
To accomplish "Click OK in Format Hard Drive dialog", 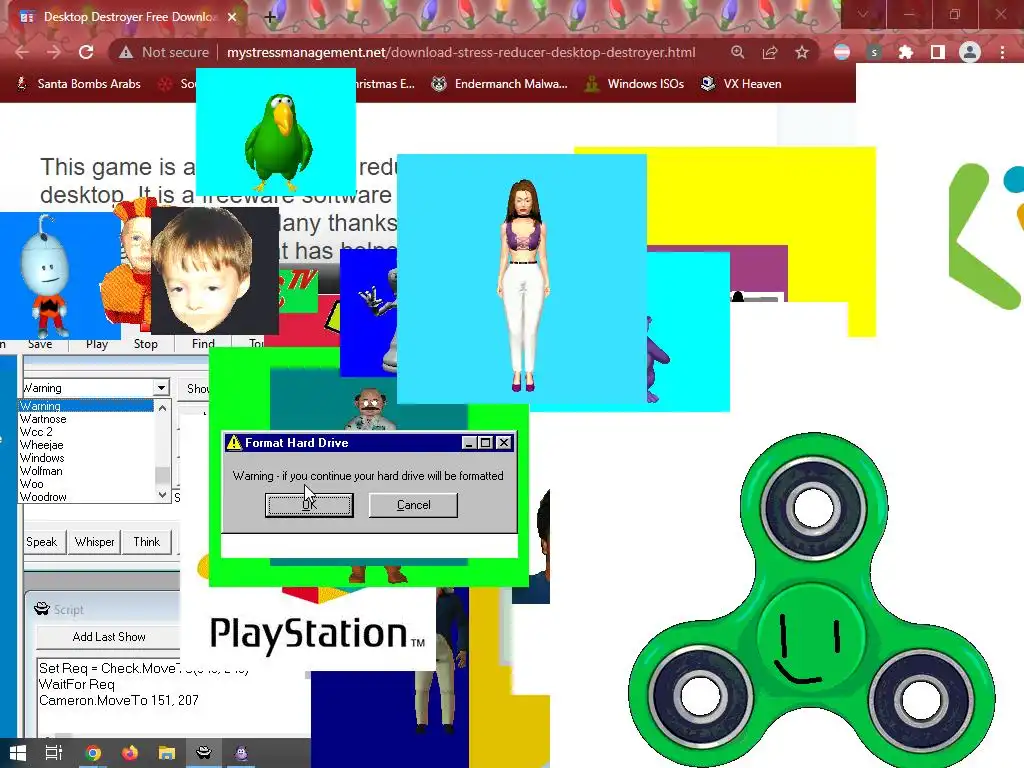I will [309, 505].
